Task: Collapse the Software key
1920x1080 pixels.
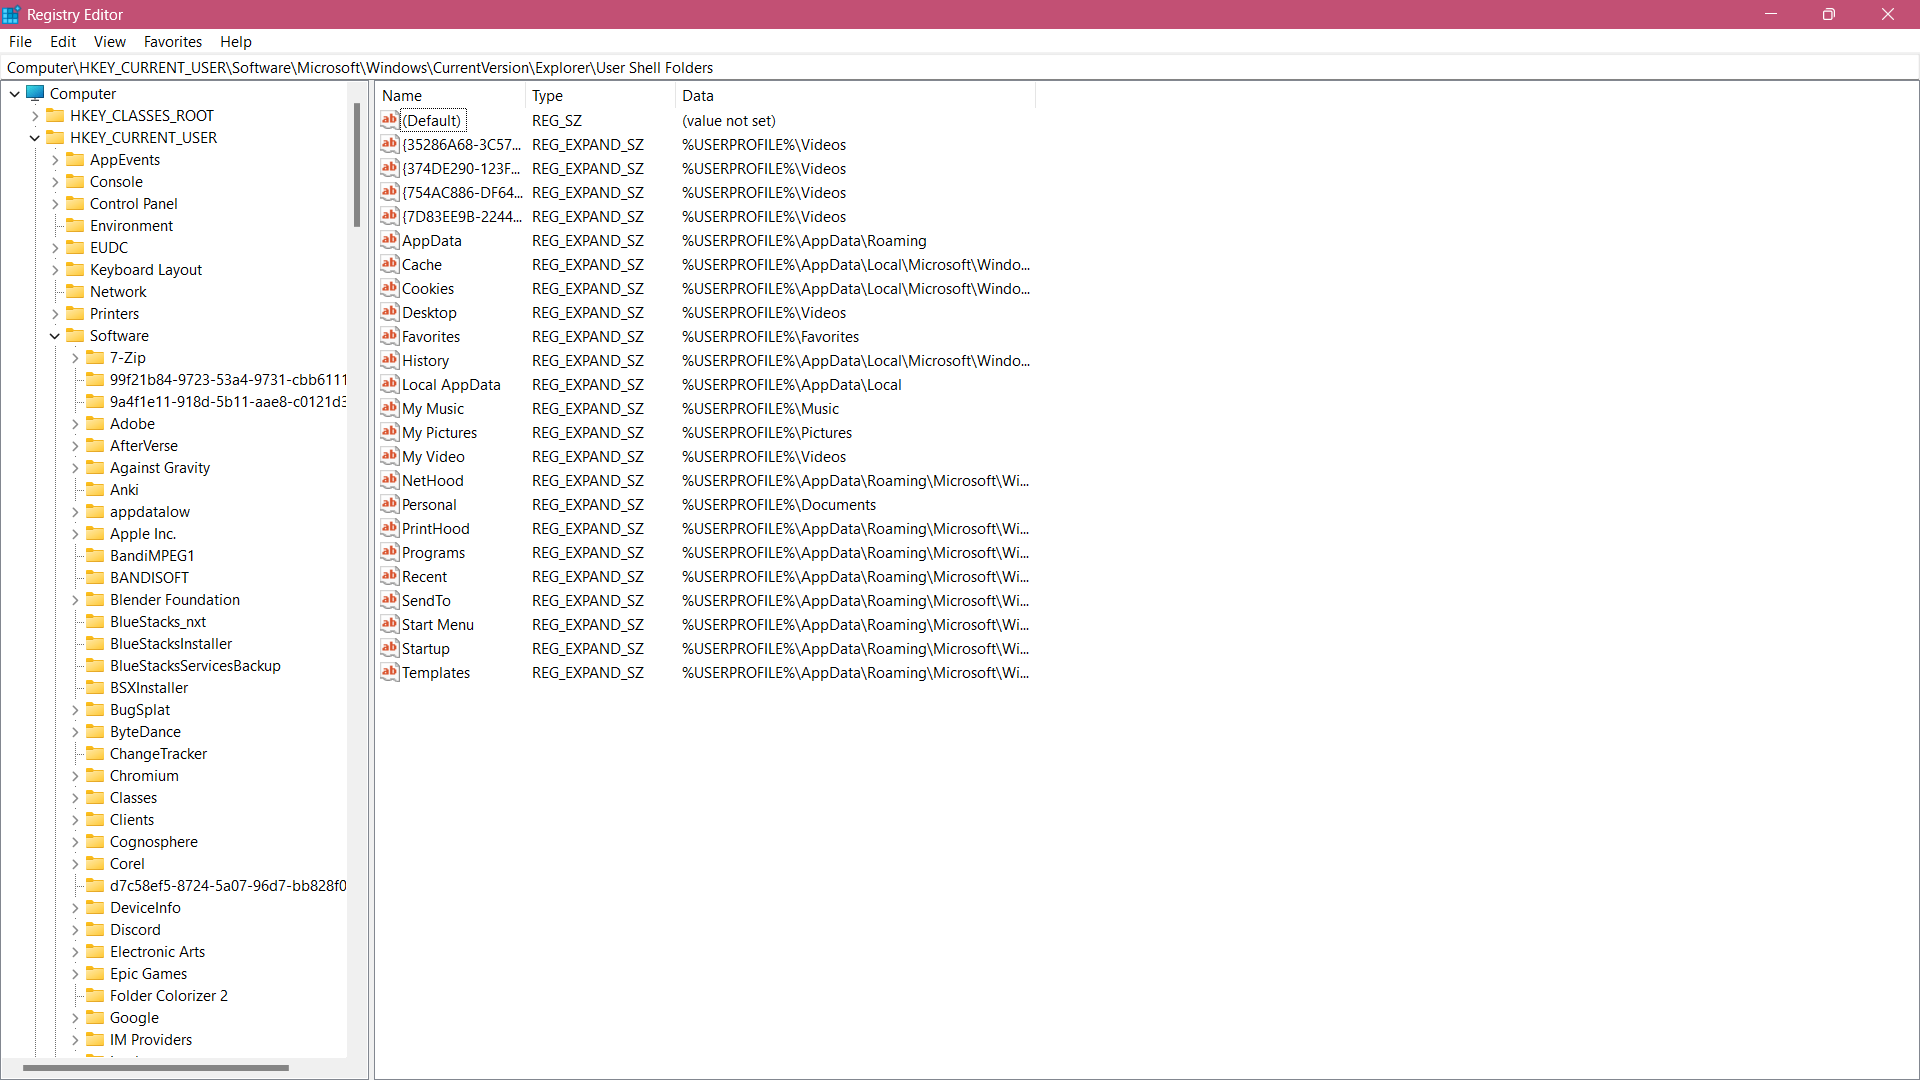Action: coord(55,336)
